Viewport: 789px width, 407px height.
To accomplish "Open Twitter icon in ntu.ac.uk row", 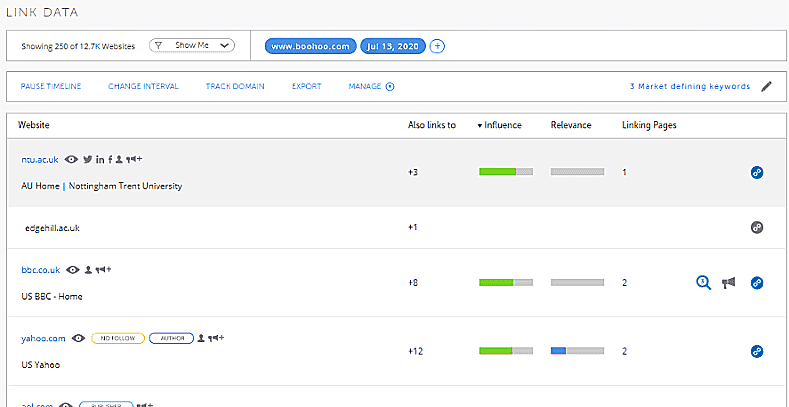I will (x=88, y=159).
